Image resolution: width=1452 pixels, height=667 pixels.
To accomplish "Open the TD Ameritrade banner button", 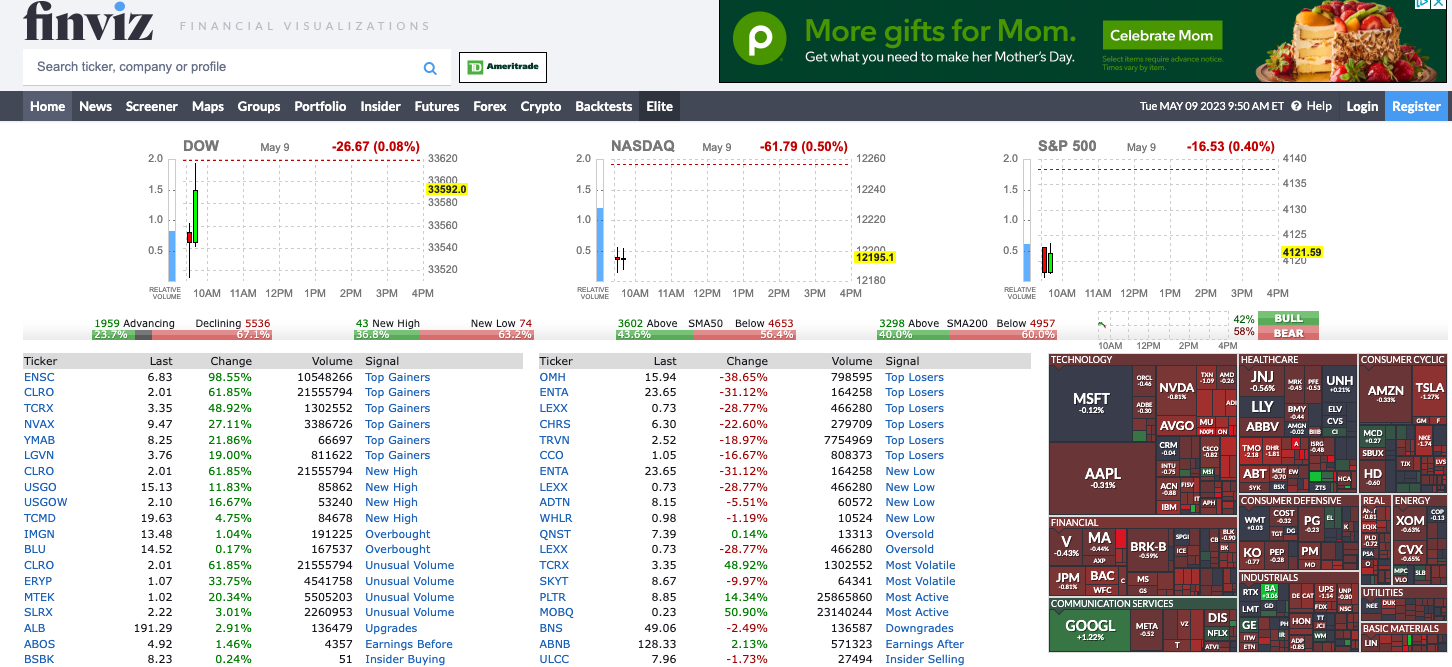I will (x=503, y=67).
